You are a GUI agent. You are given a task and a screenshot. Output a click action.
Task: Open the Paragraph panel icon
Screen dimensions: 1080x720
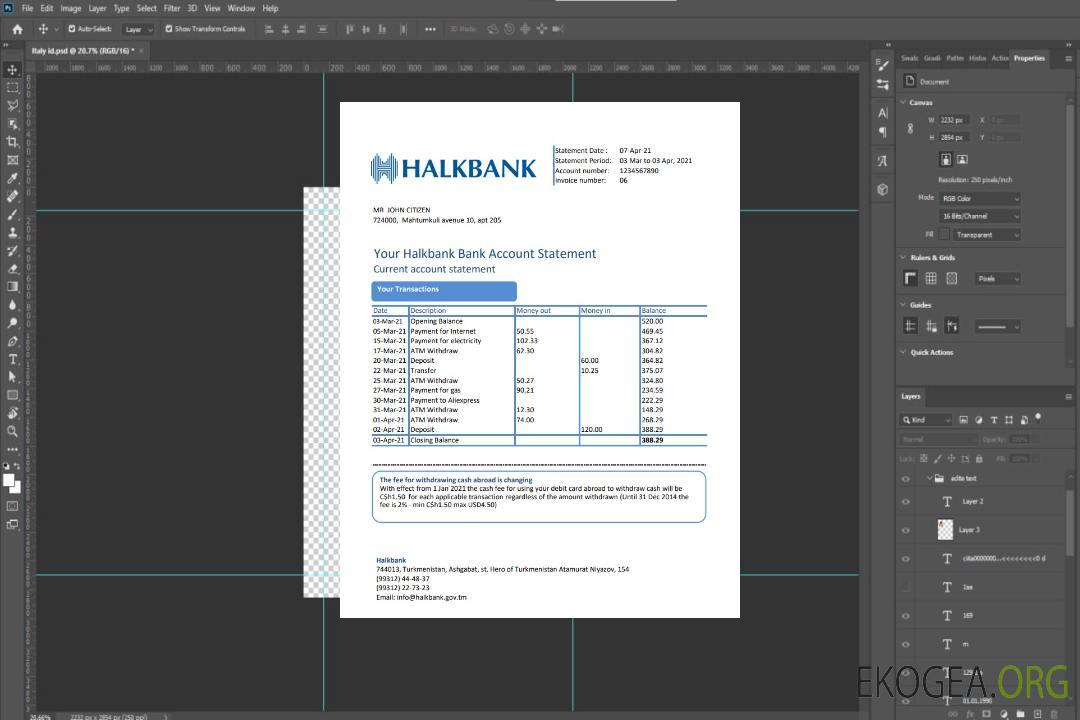pos(883,132)
